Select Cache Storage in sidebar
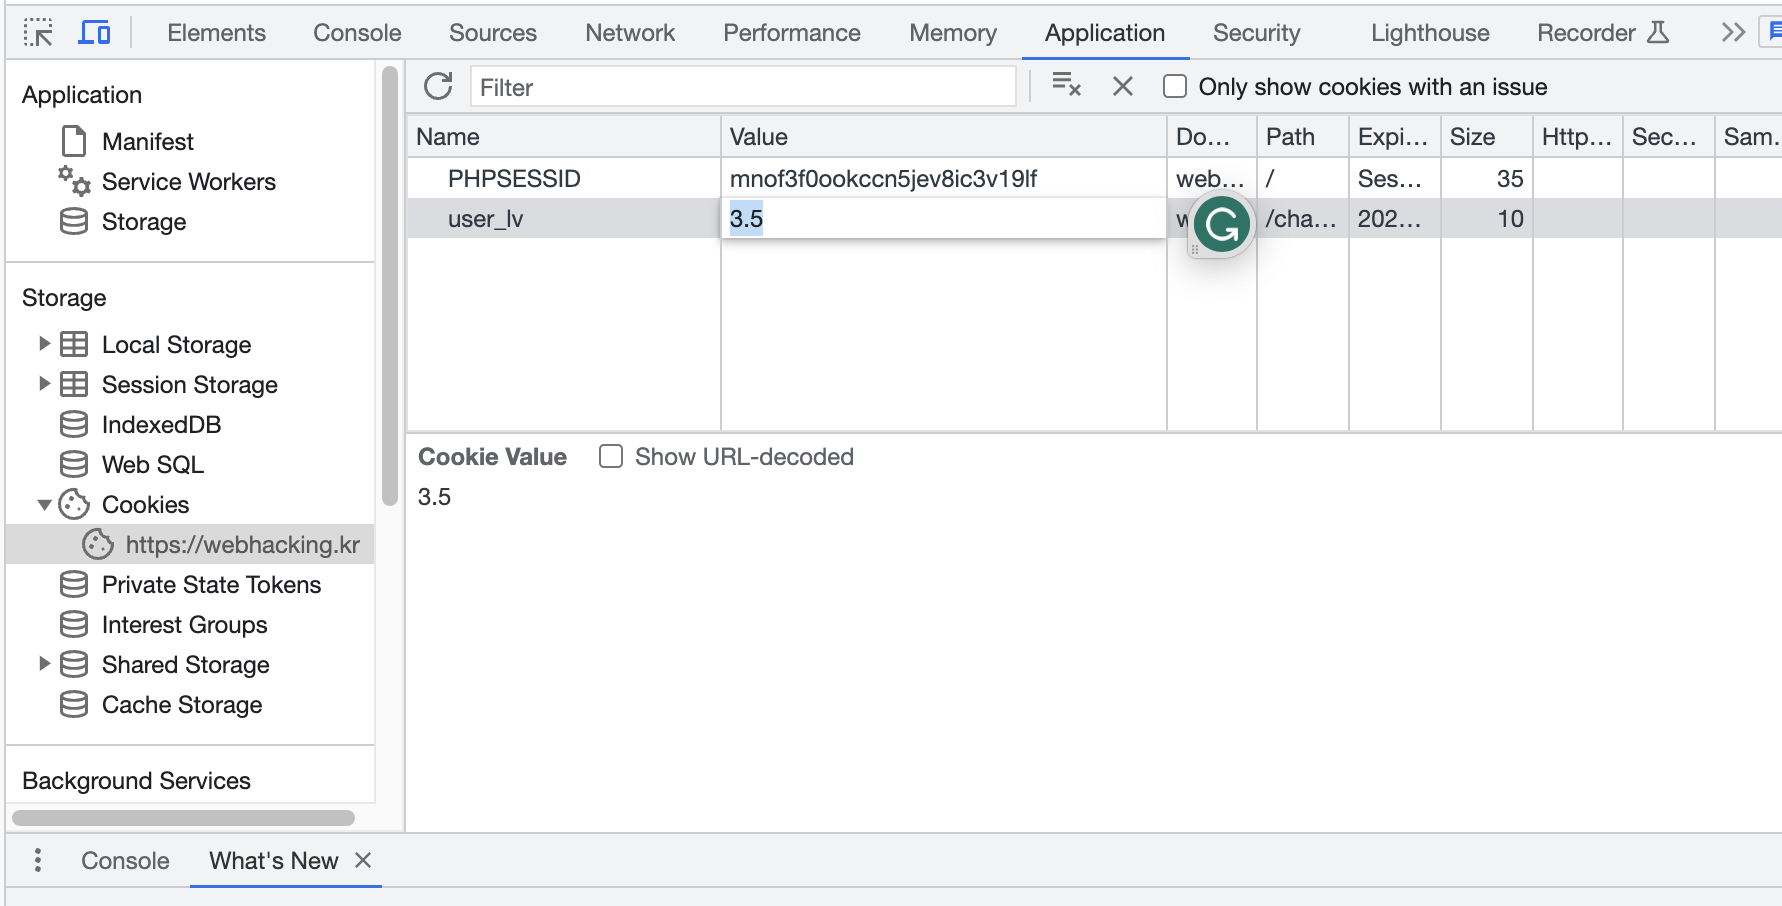 pos(182,704)
